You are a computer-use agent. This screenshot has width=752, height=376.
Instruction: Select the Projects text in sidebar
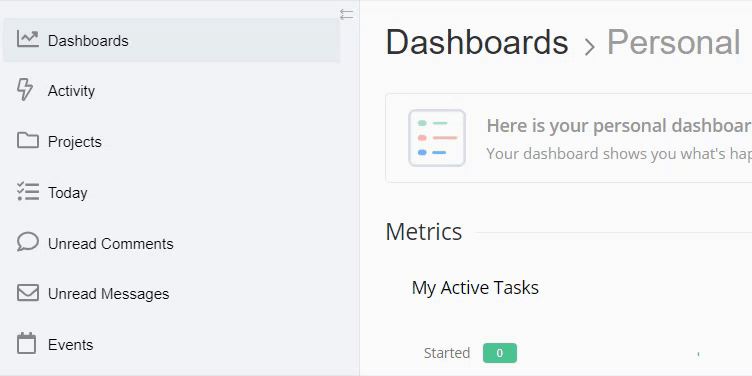75,142
